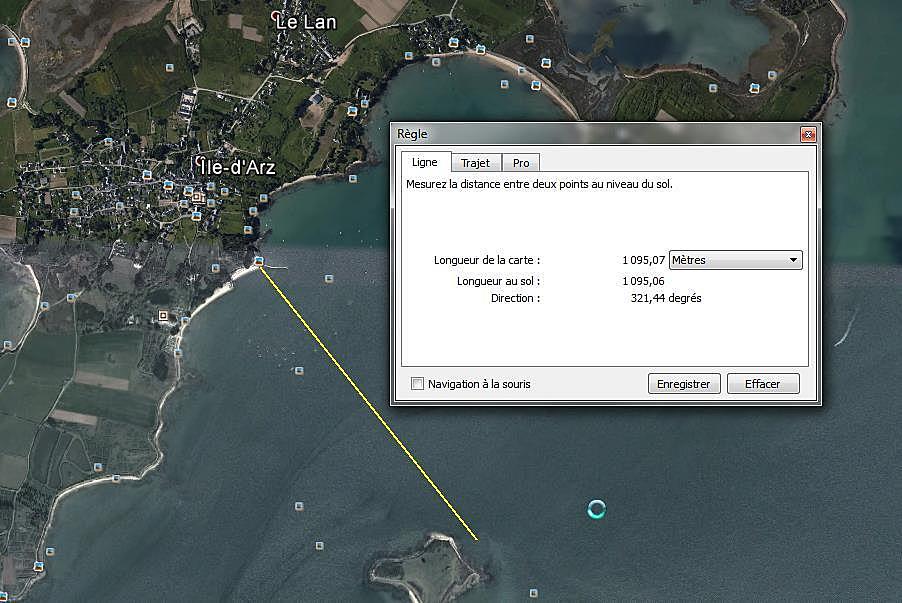Select the Ligne tab
The image size is (902, 603).
[425, 162]
